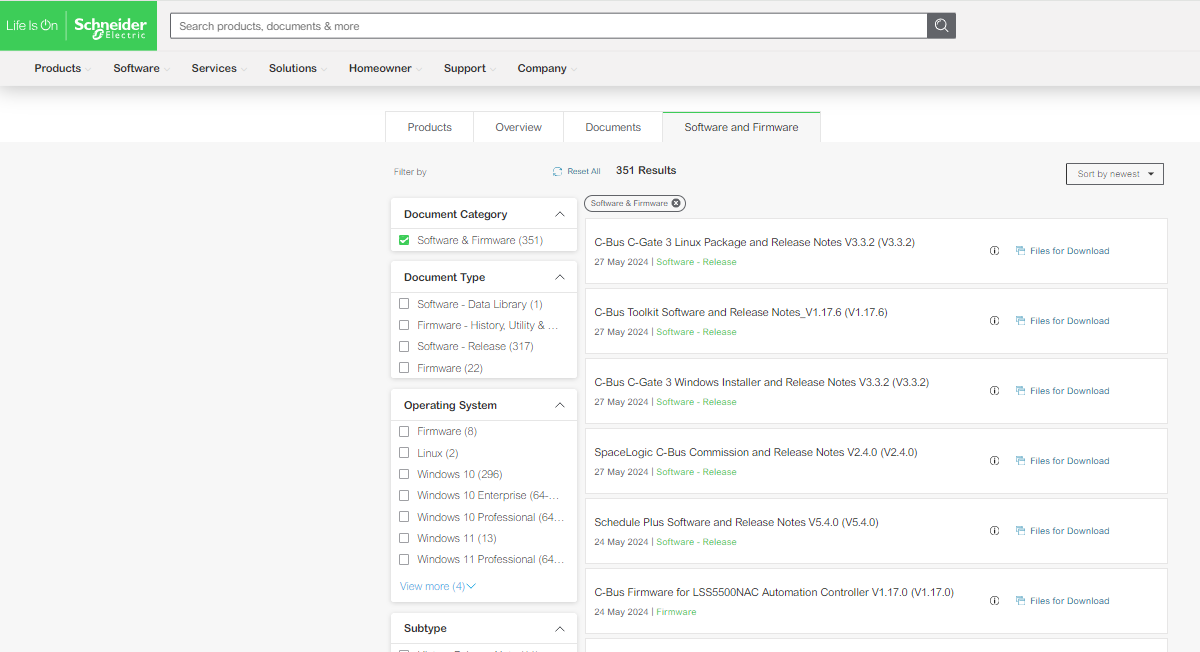
Task: Show info for C-Bus C-Gate 3 Linux Package
Action: pos(994,251)
